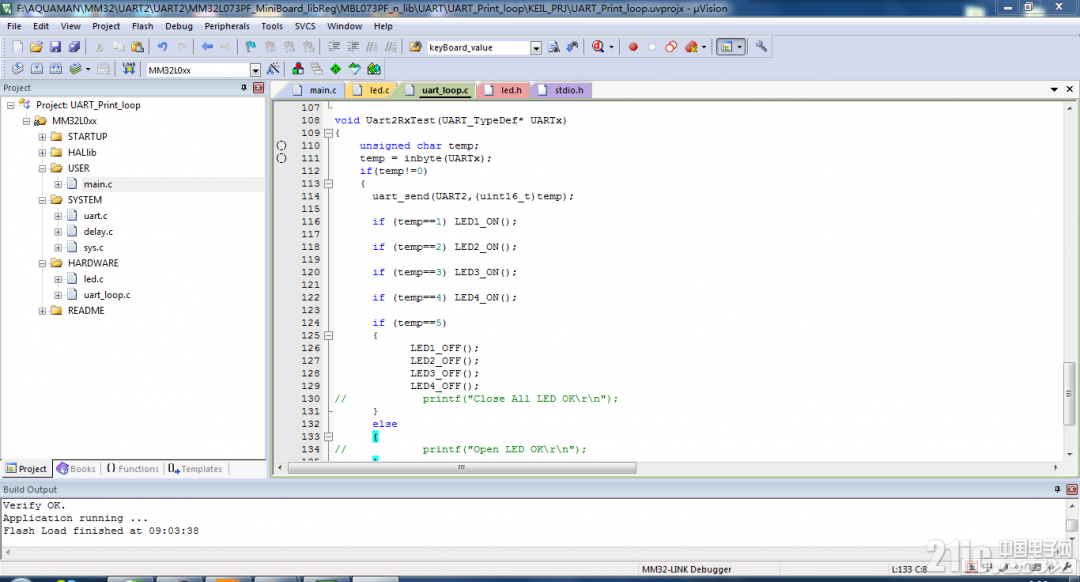Switch to the led.h tab
Viewport: 1080px width, 582px height.
[x=503, y=90]
